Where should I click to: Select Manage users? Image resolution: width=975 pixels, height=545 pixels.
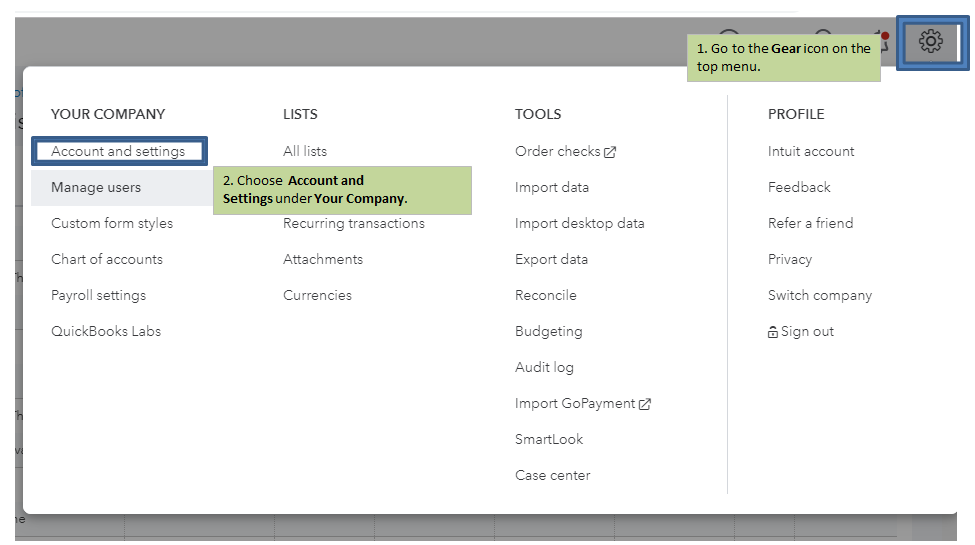point(96,187)
